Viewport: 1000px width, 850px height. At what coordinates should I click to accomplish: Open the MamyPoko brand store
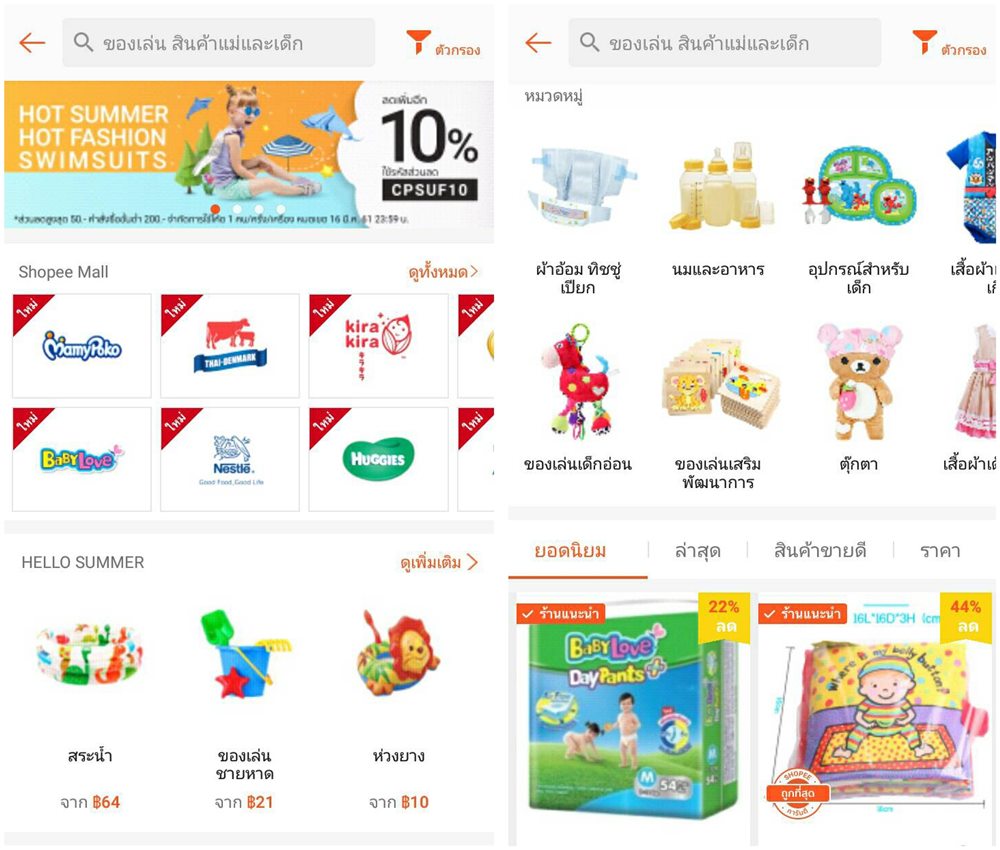click(x=82, y=346)
